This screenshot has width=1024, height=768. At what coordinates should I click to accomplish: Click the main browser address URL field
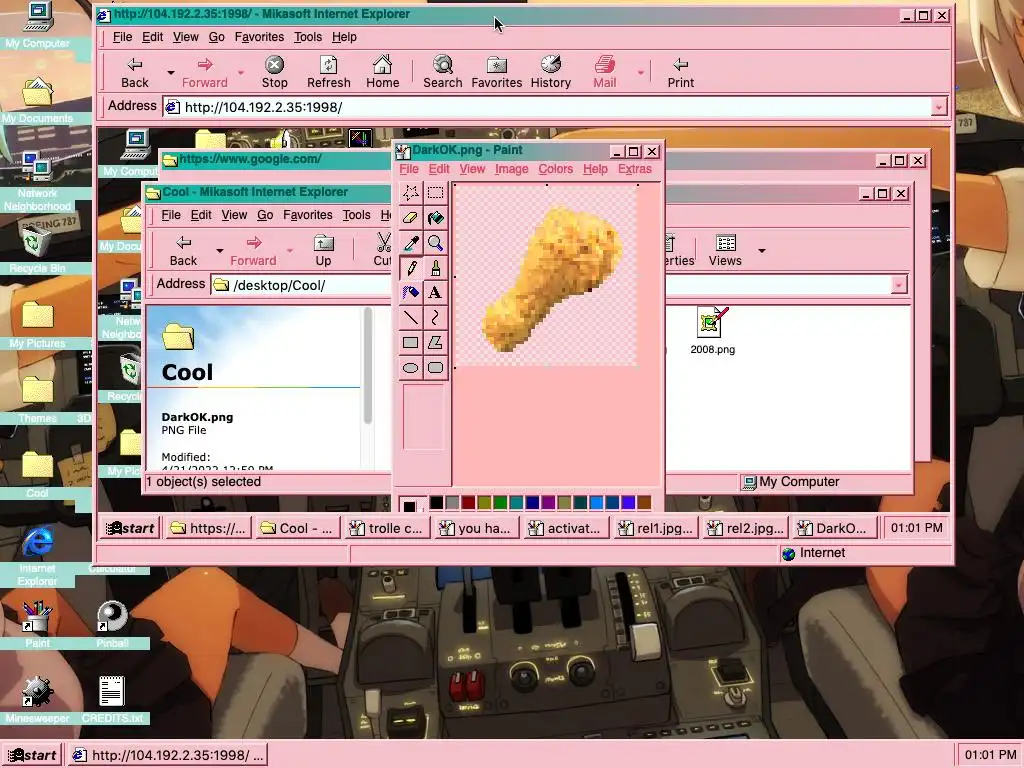[x=547, y=107]
